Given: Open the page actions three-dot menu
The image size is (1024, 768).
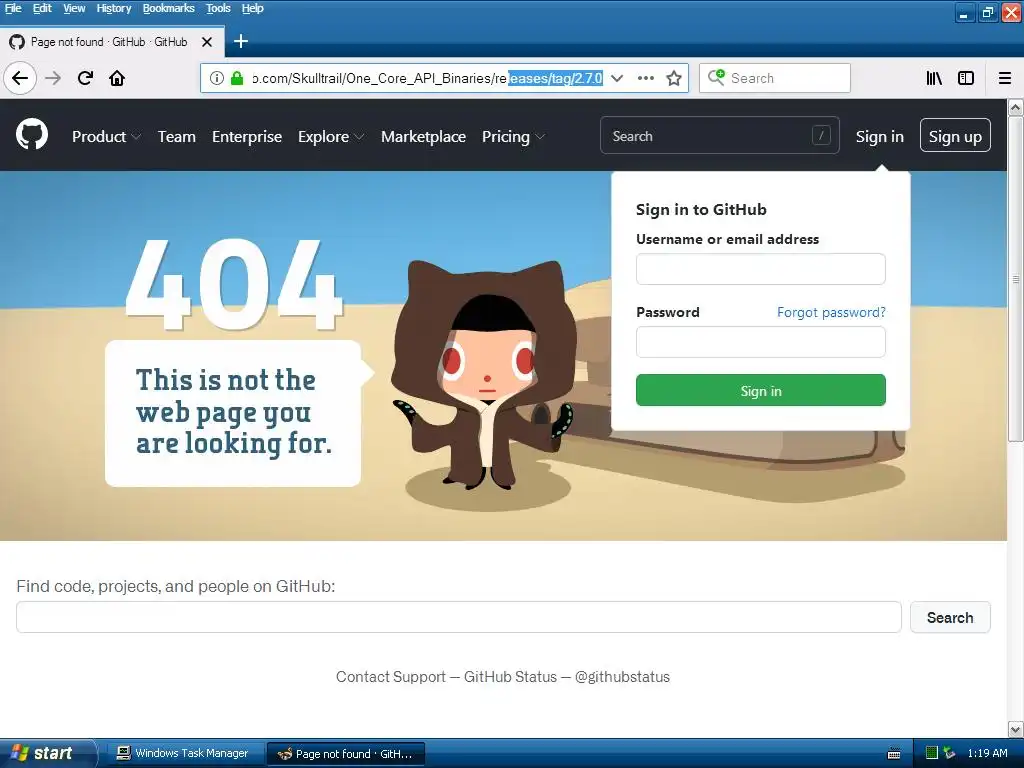Looking at the screenshot, I should (645, 78).
